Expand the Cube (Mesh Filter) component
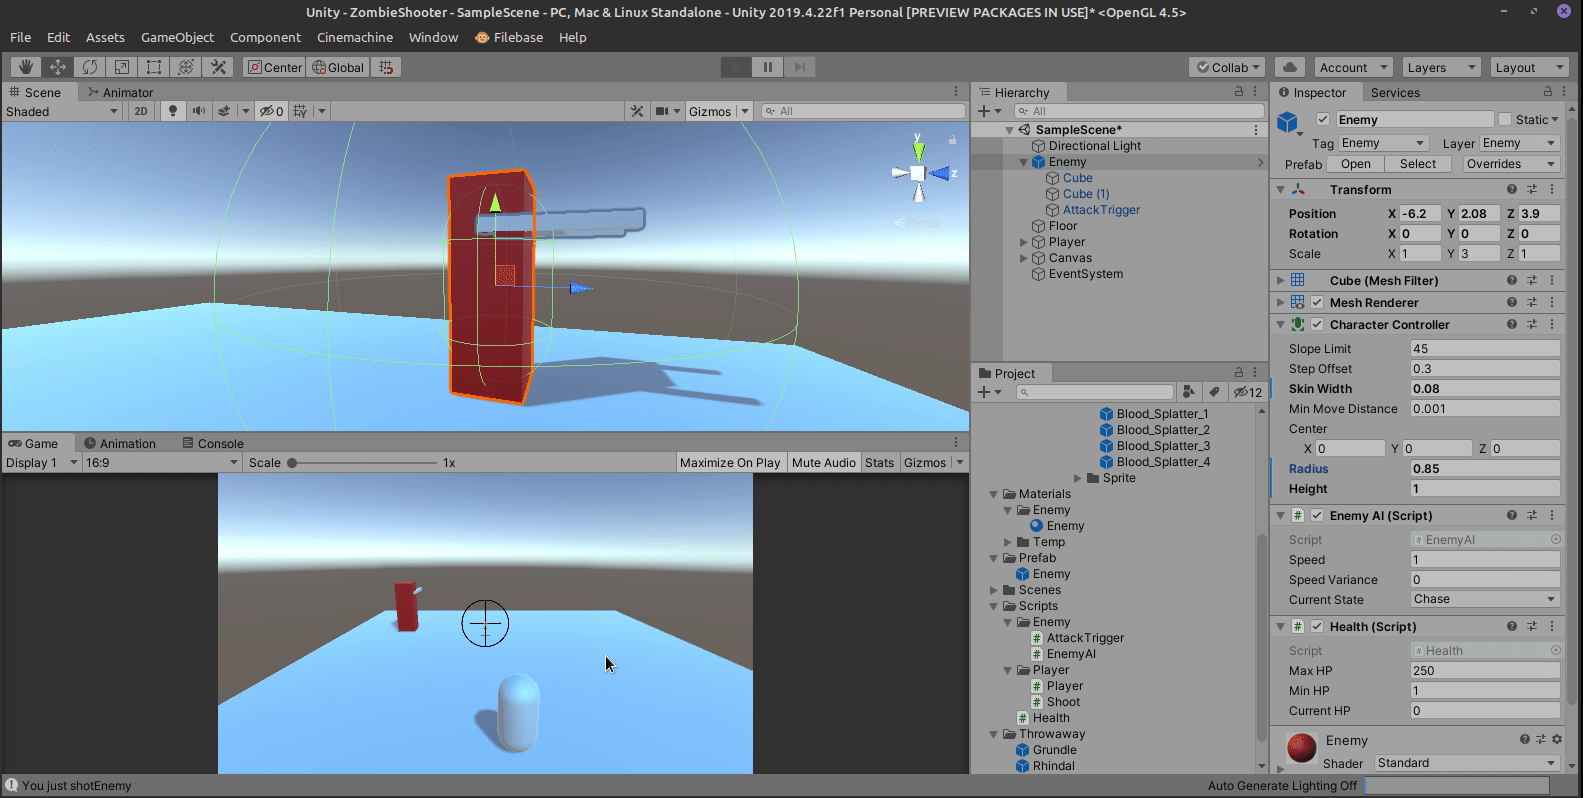 pyautogui.click(x=1280, y=280)
